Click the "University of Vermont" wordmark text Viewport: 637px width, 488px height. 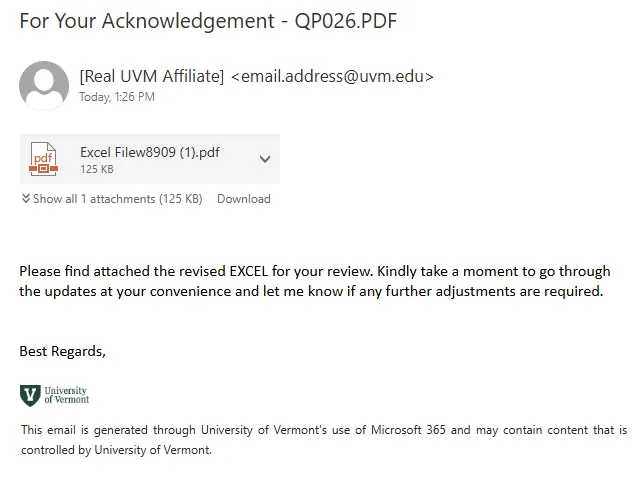pyautogui.click(x=66, y=395)
